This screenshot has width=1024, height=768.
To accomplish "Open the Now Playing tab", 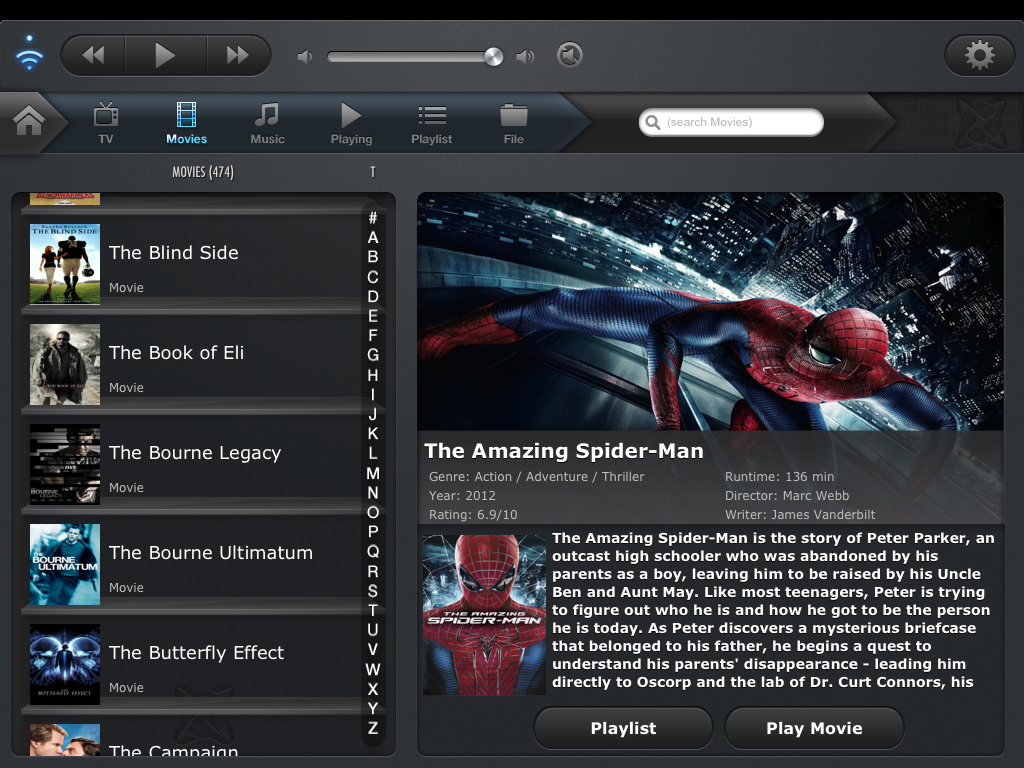I will coord(351,124).
